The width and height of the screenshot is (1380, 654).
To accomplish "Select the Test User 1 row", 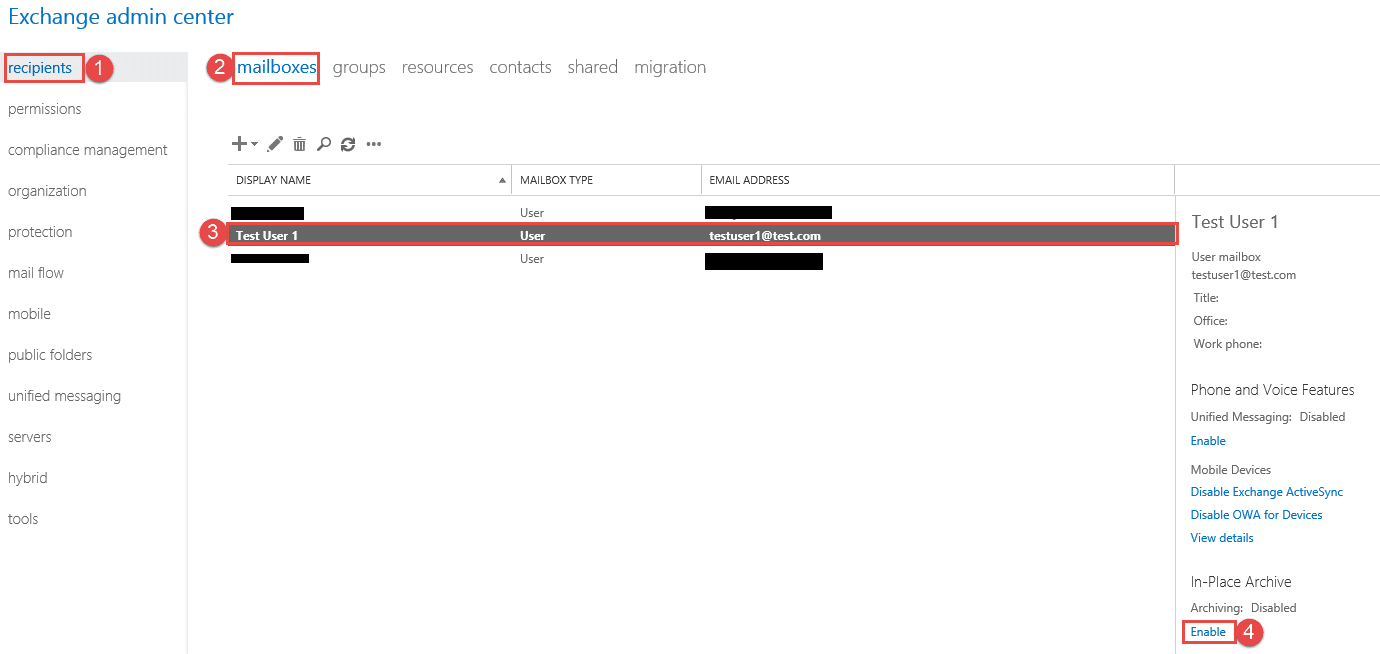I will pyautogui.click(x=702, y=236).
